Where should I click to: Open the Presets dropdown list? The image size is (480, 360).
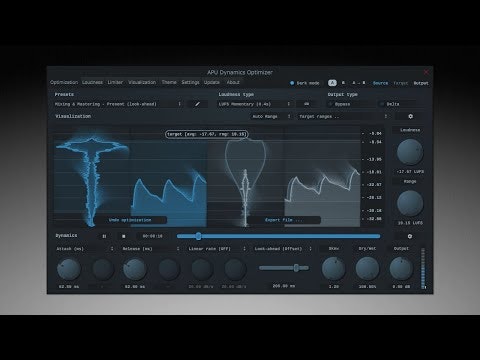(118, 104)
